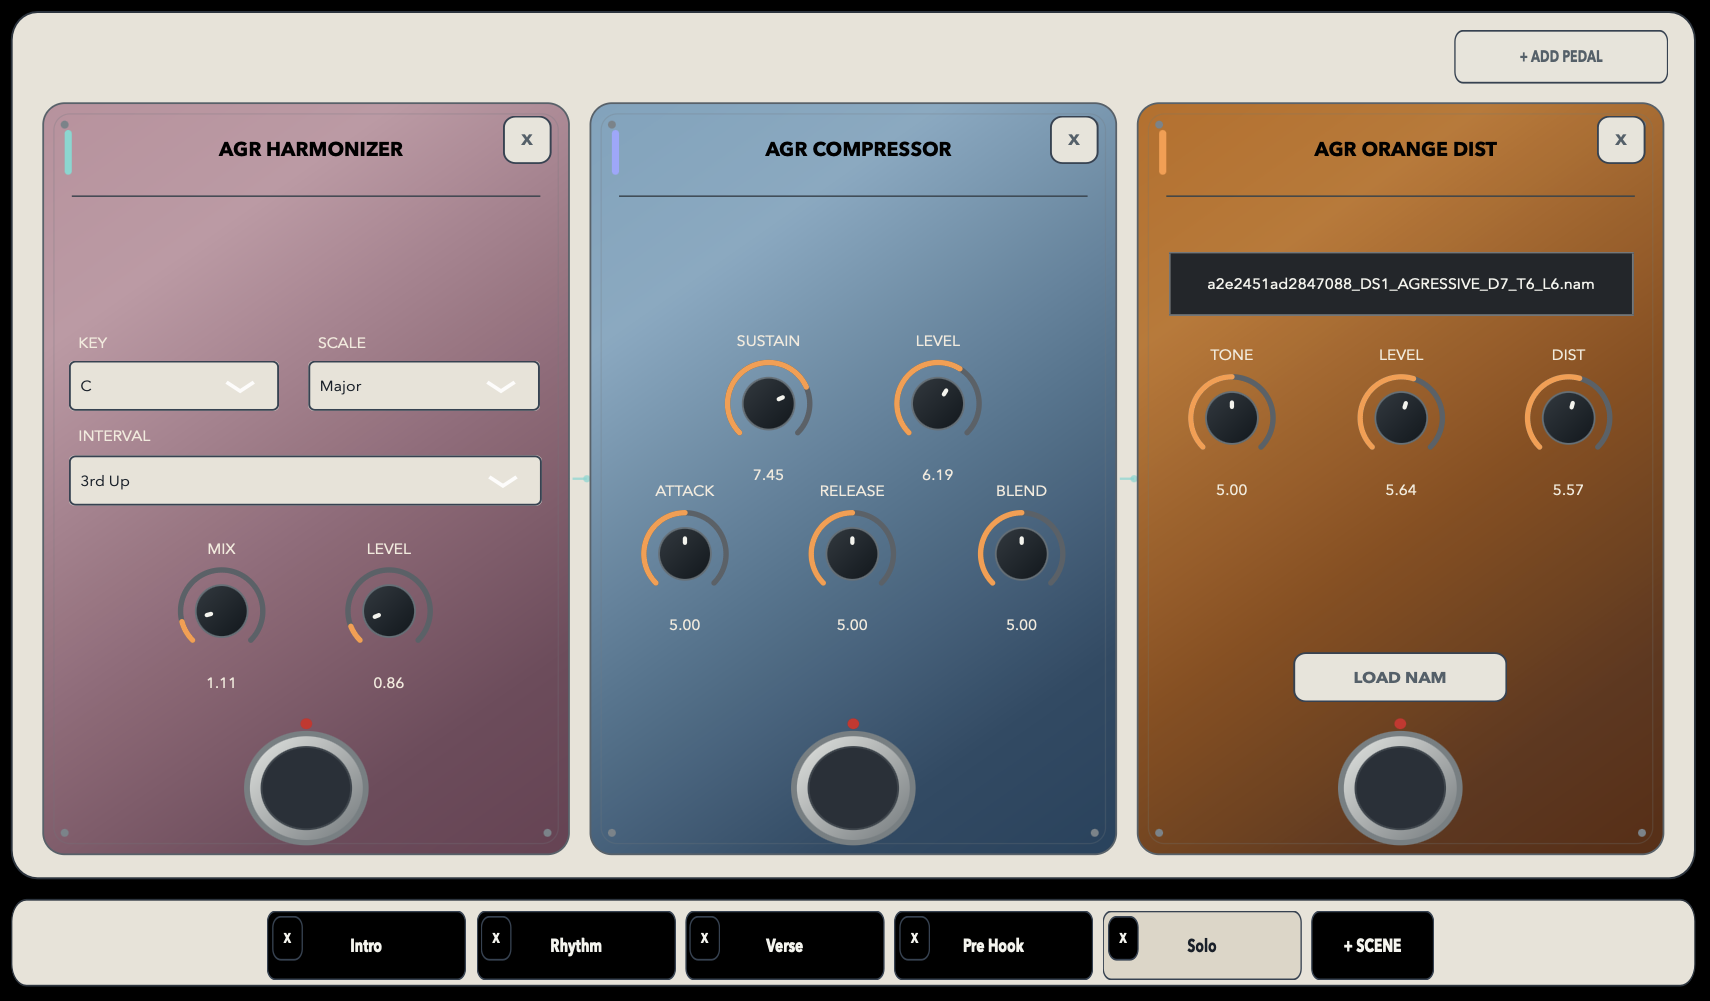Select the Solo scene

tap(1202, 945)
